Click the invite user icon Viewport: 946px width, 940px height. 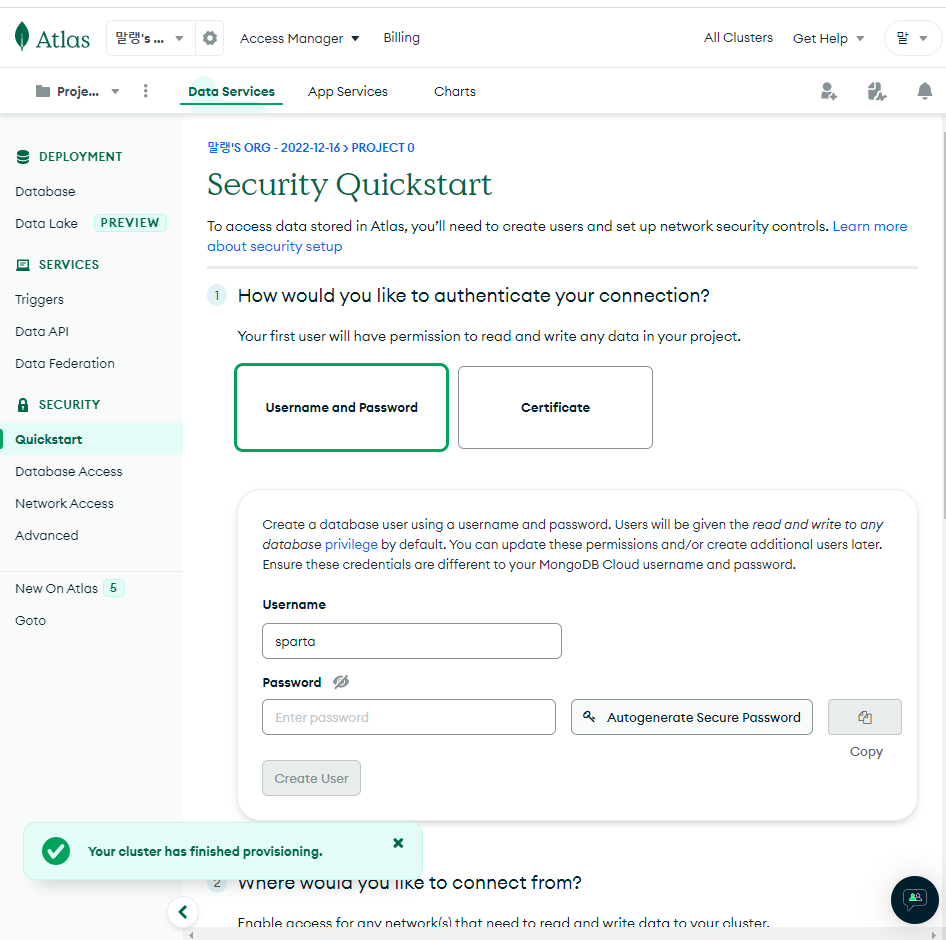[828, 92]
